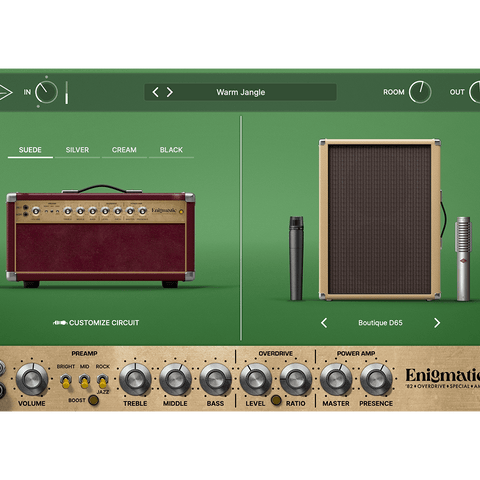This screenshot has height=480, width=480.
Task: Click the overdrive RATIO knob
Action: coord(296,379)
